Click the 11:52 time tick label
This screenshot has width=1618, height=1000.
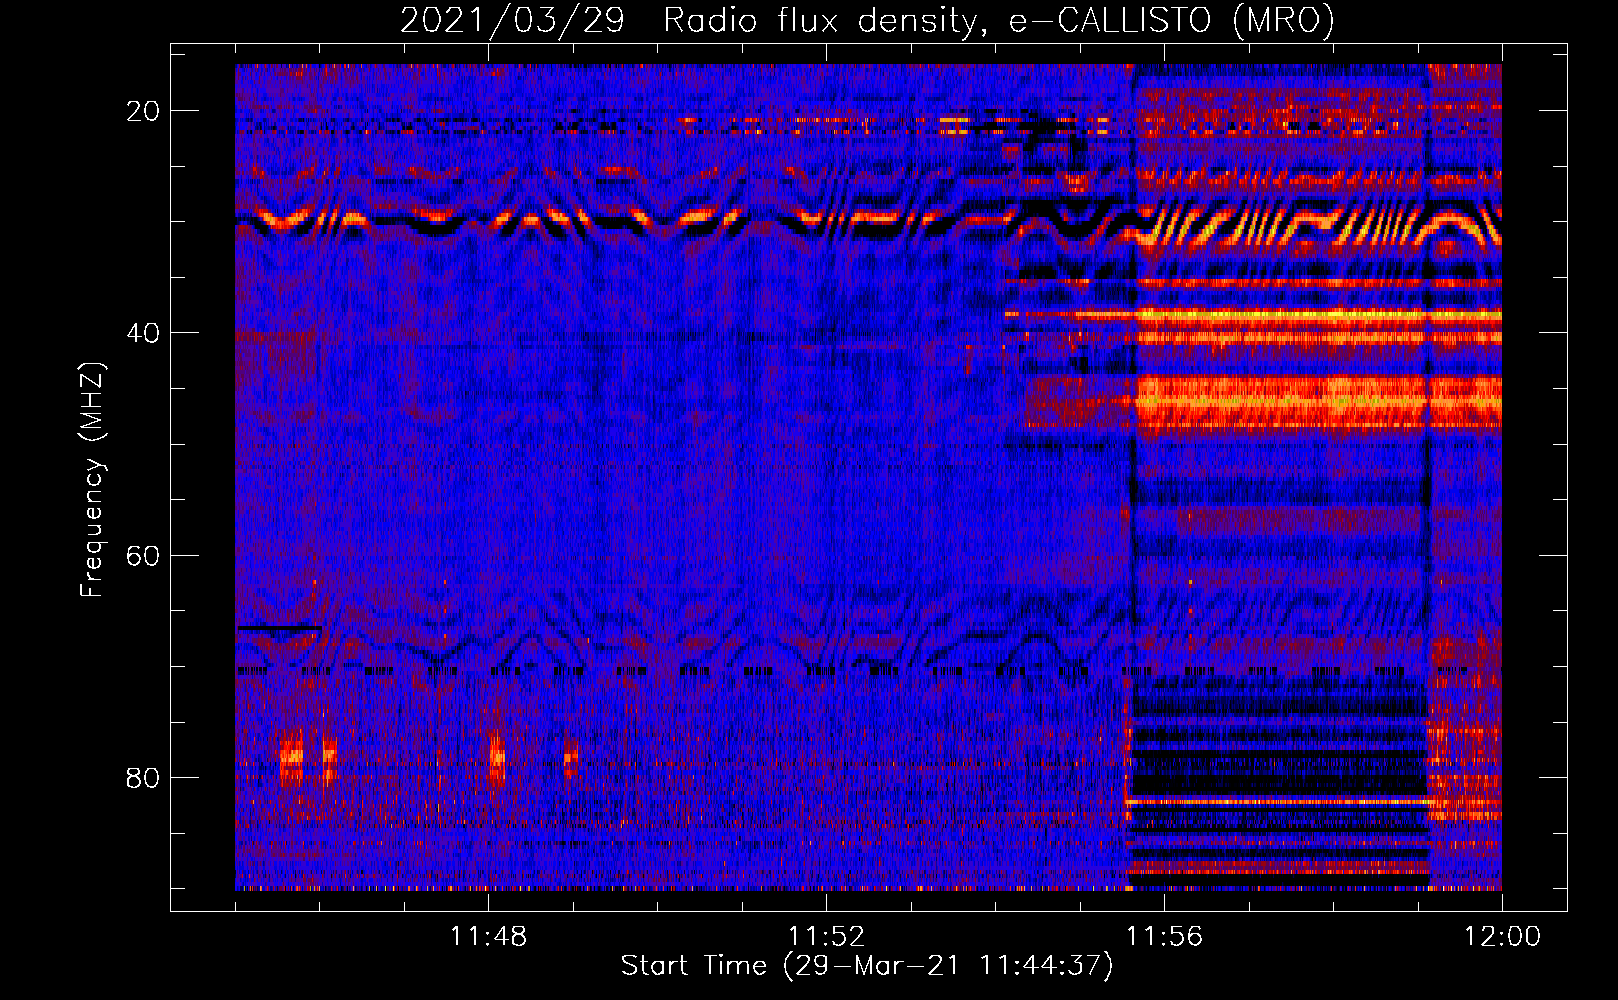pyautogui.click(x=826, y=937)
